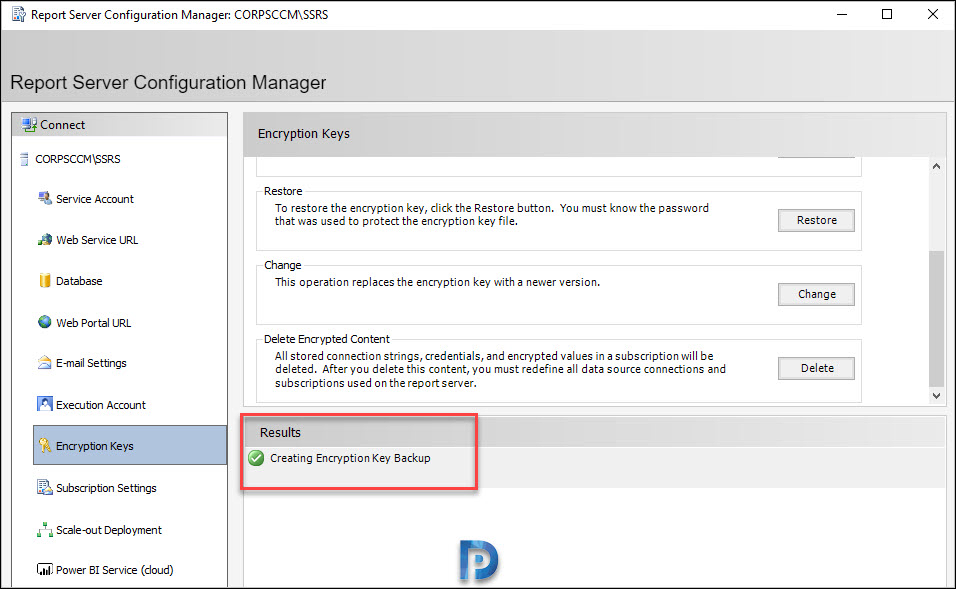
Task: Close the Report Server Configuration Manager window
Action: coord(933,14)
